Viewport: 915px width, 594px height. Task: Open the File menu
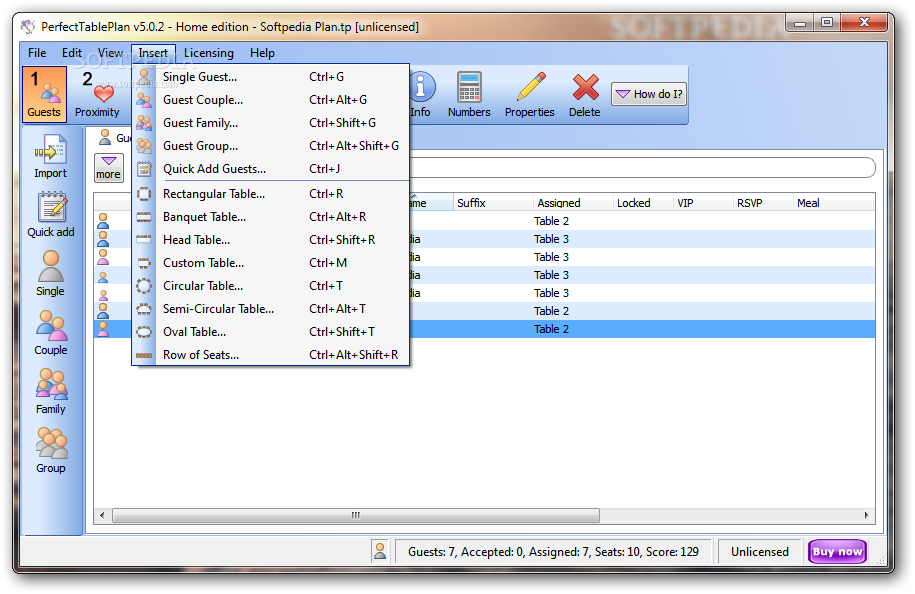37,53
